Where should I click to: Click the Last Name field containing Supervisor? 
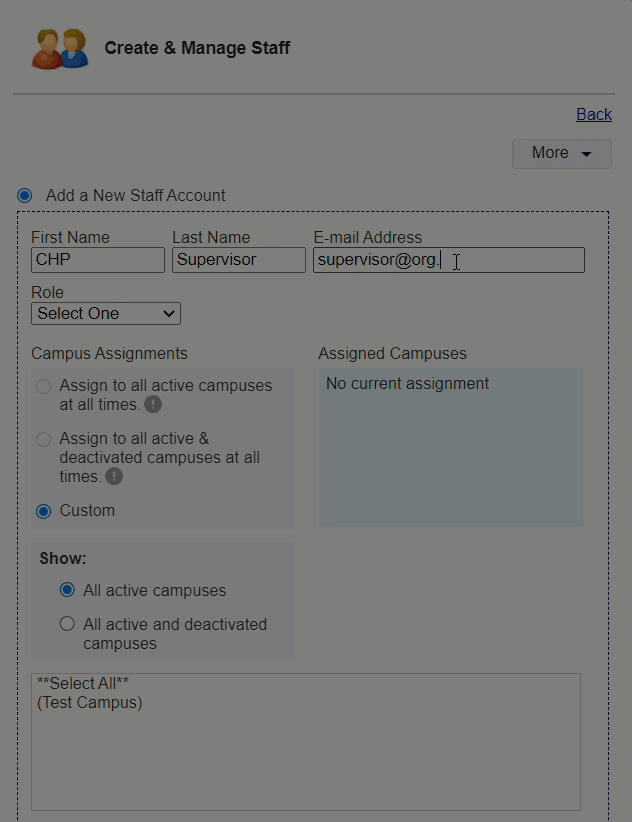pos(238,260)
